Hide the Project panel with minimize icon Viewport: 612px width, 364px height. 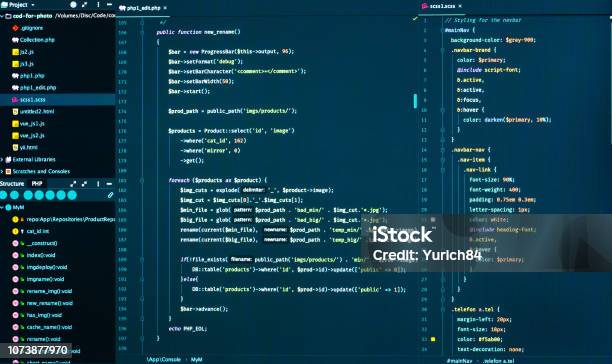109,5
